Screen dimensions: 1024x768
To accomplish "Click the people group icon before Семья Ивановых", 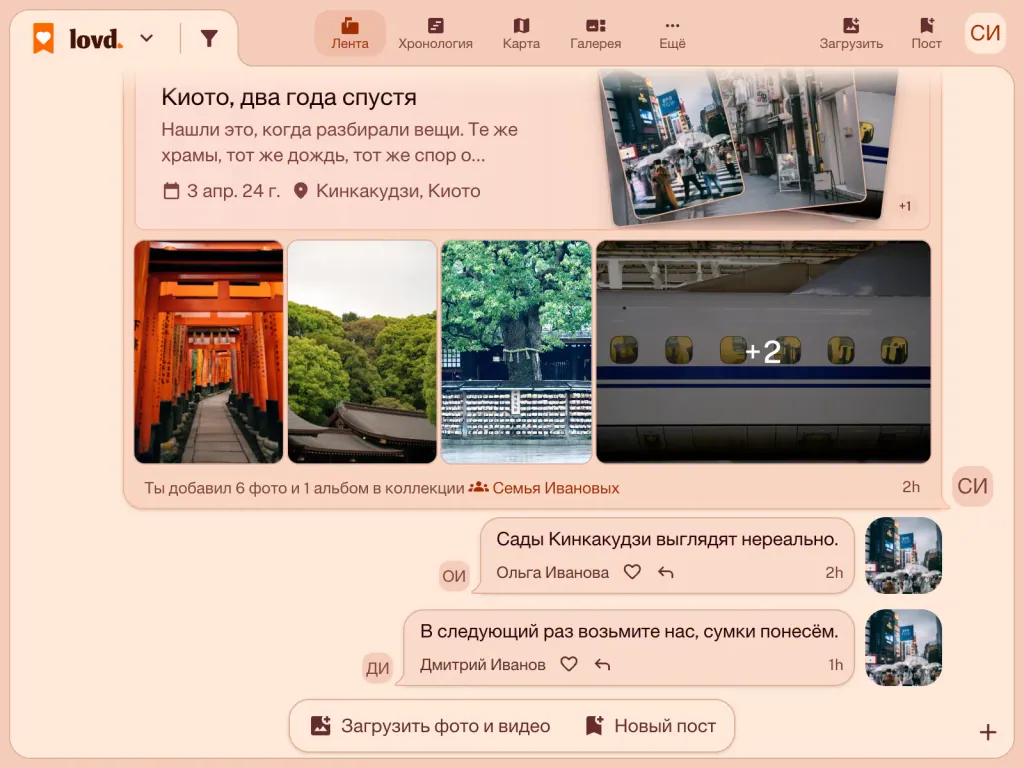I will pyautogui.click(x=479, y=487).
